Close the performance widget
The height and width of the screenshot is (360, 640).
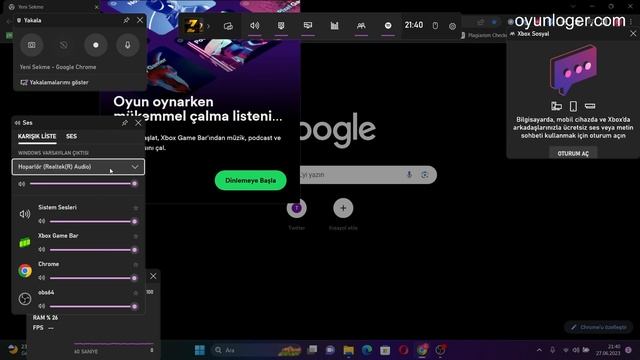[x=153, y=276]
